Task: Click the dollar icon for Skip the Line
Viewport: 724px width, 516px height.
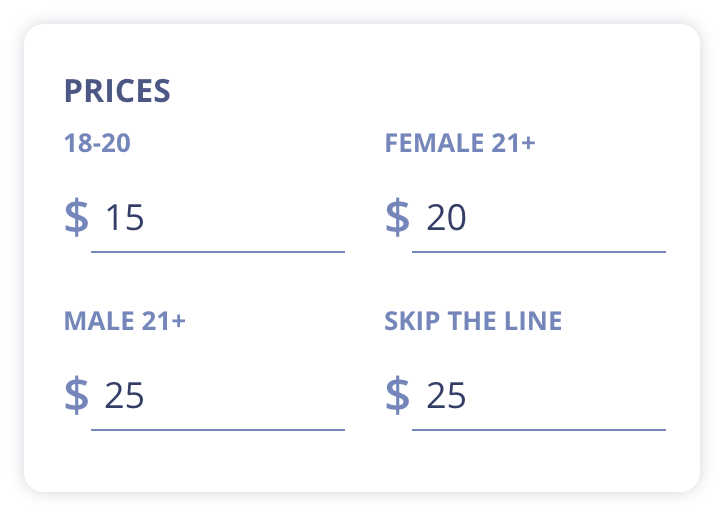Action: click(x=397, y=395)
